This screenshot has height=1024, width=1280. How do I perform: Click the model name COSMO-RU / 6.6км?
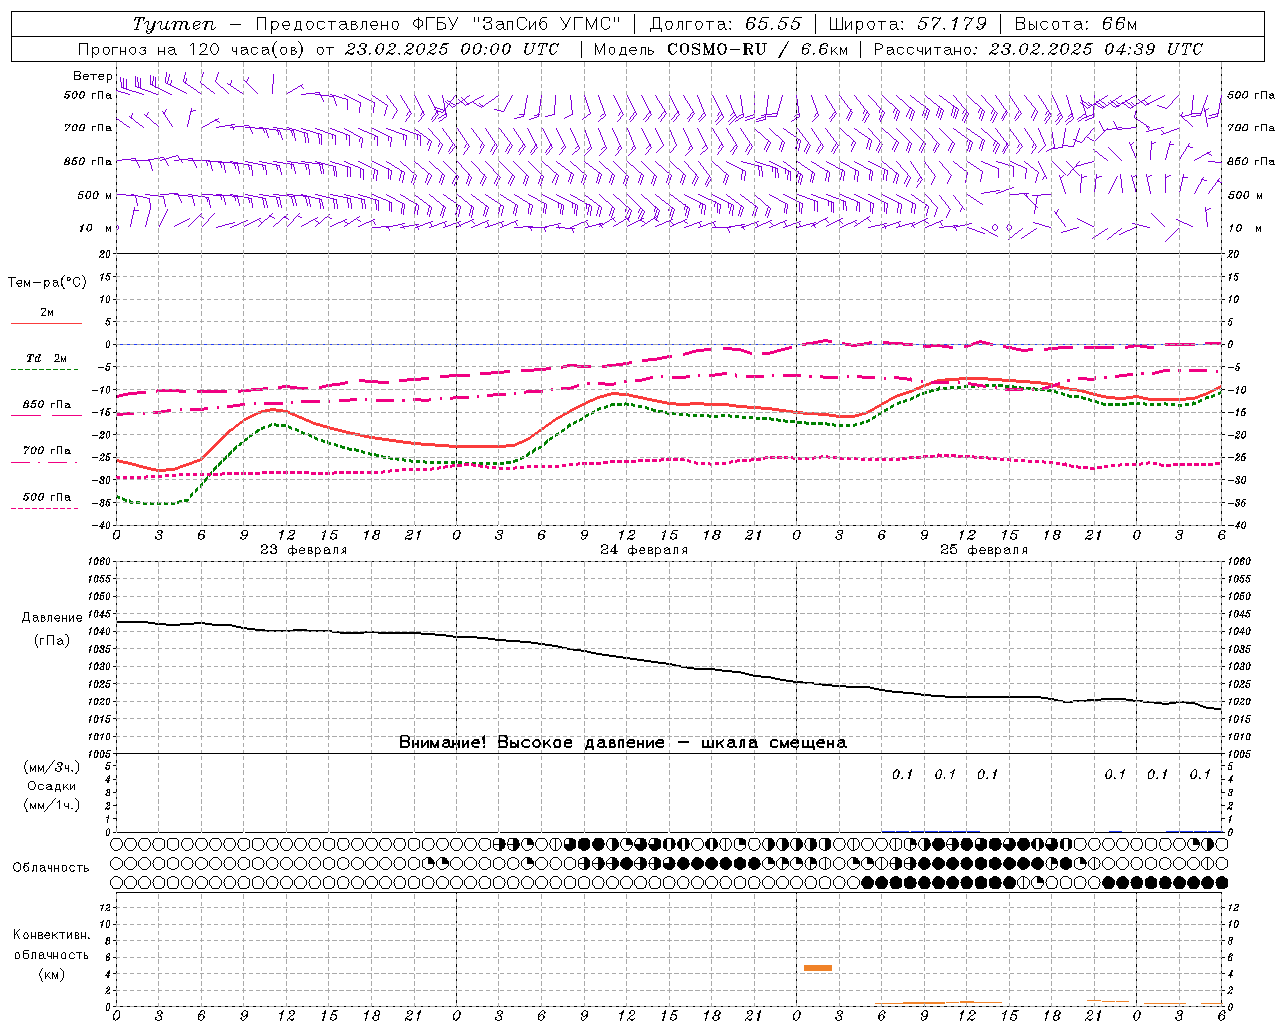(x=757, y=49)
